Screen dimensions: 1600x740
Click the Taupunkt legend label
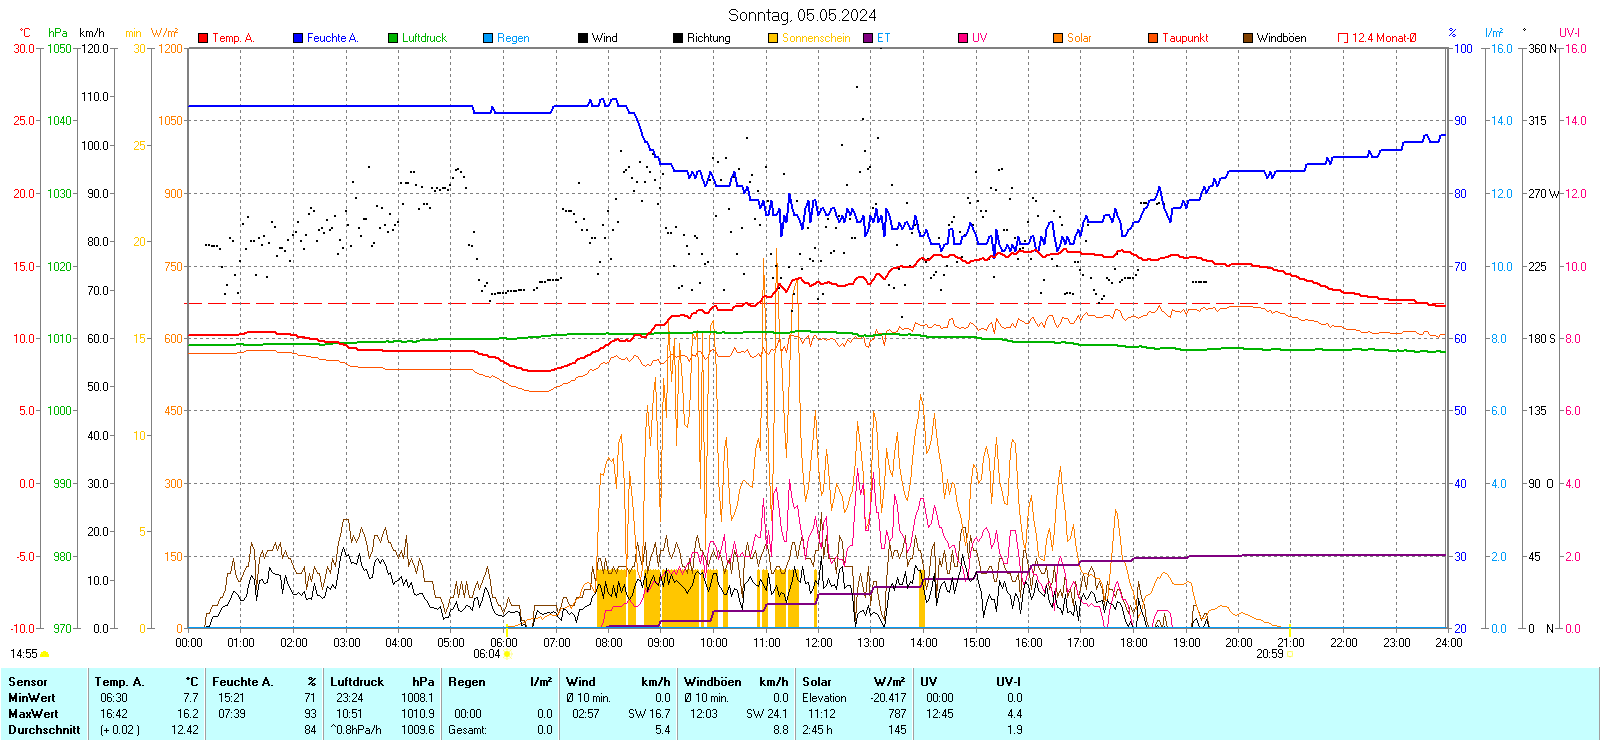pyautogui.click(x=1185, y=38)
